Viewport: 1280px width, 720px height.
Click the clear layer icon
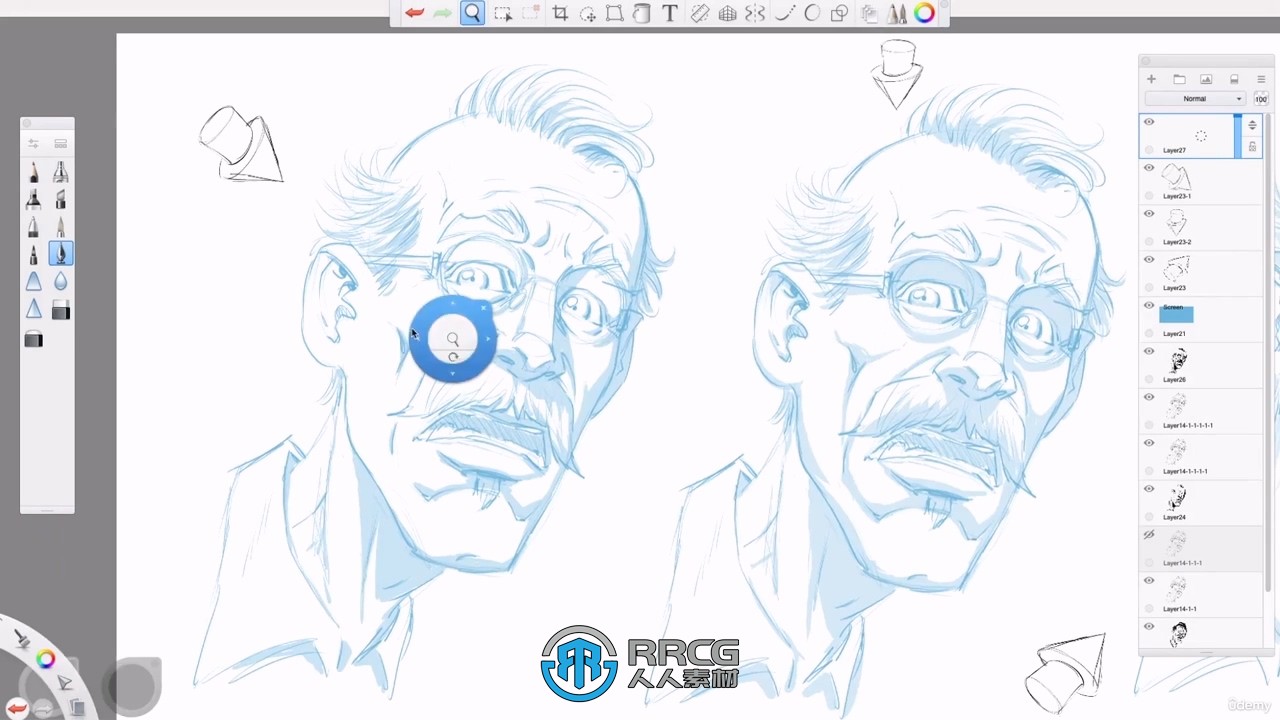(x=1234, y=79)
